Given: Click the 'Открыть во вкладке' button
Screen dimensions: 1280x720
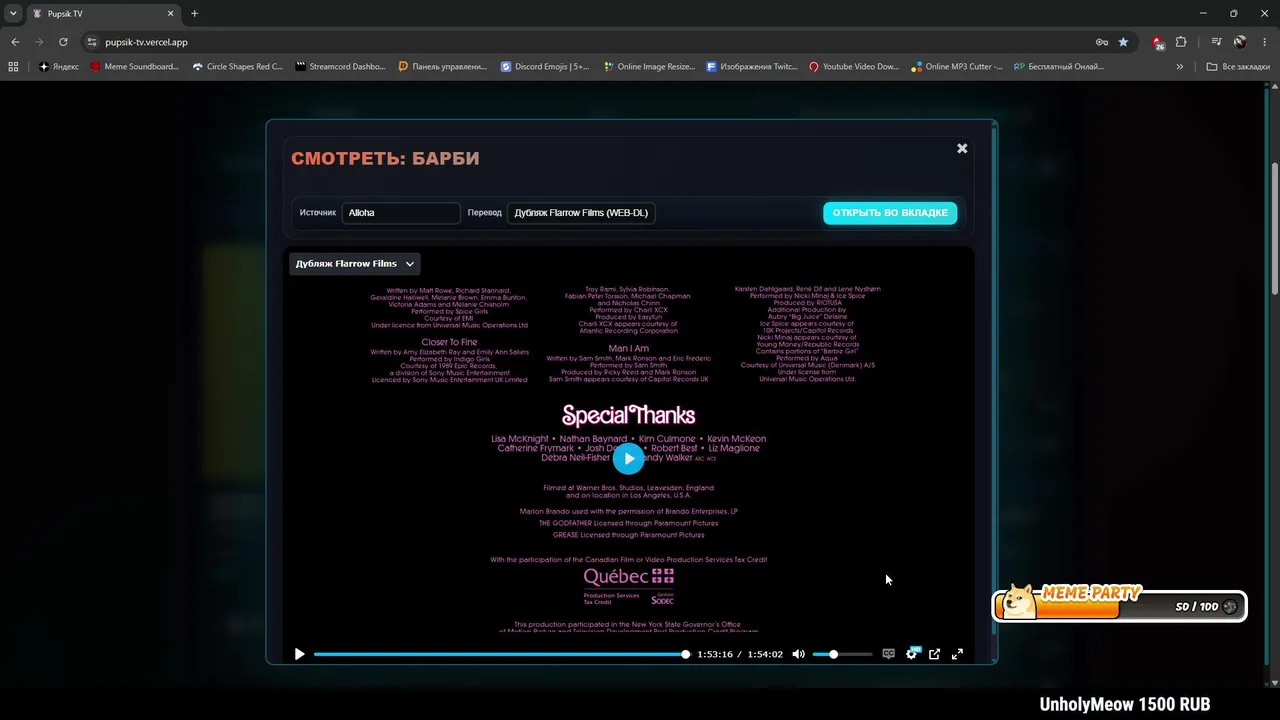Looking at the screenshot, I should 890,213.
